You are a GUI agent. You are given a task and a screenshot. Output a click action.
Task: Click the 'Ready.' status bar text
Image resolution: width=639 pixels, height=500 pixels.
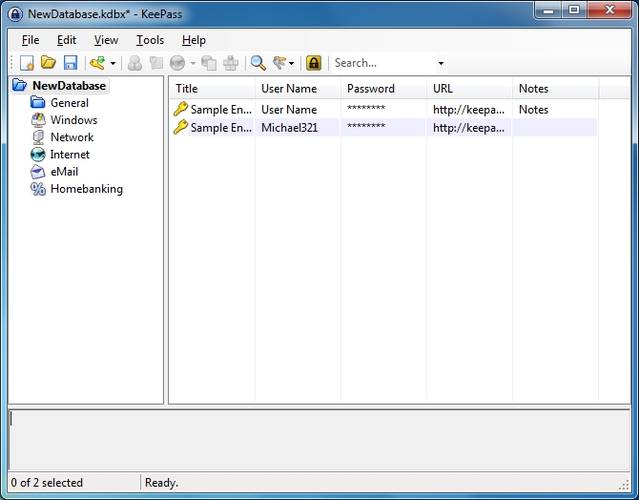[x=162, y=483]
